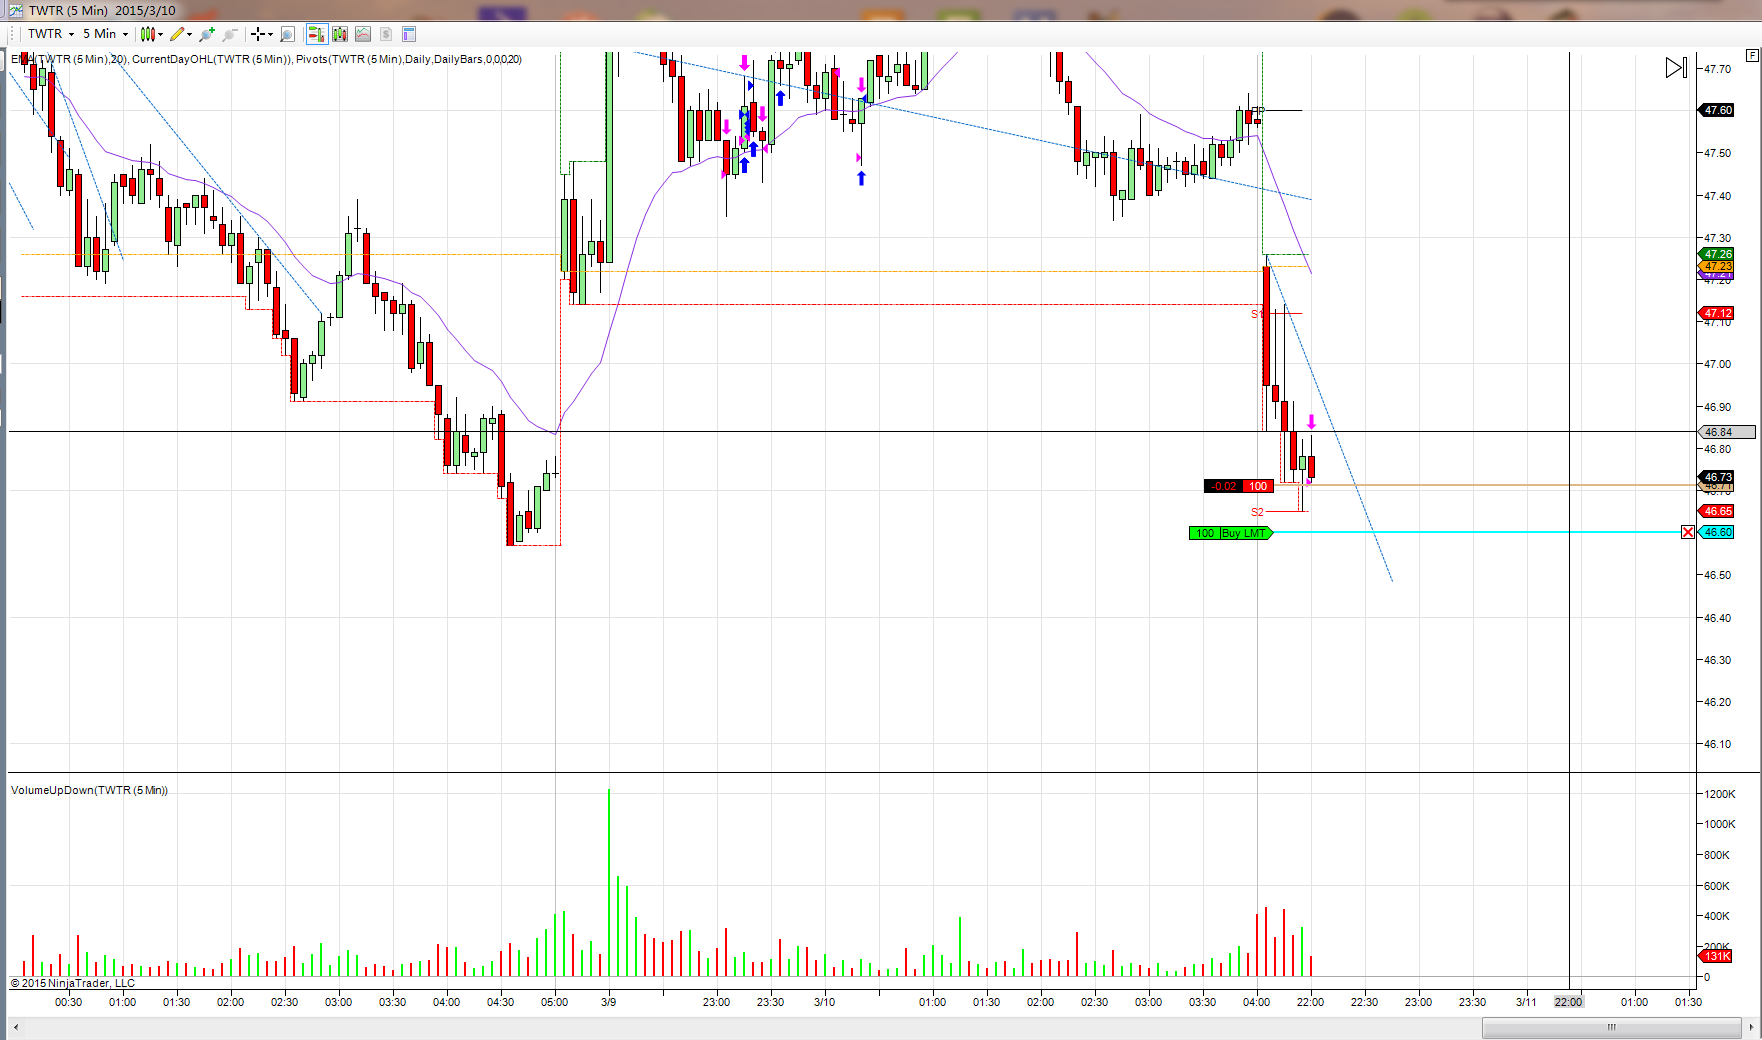Screen dimensions: 1762x1040
Task: Click the right scroll arrow of horizontal scrollbar
Action: 1751,1027
